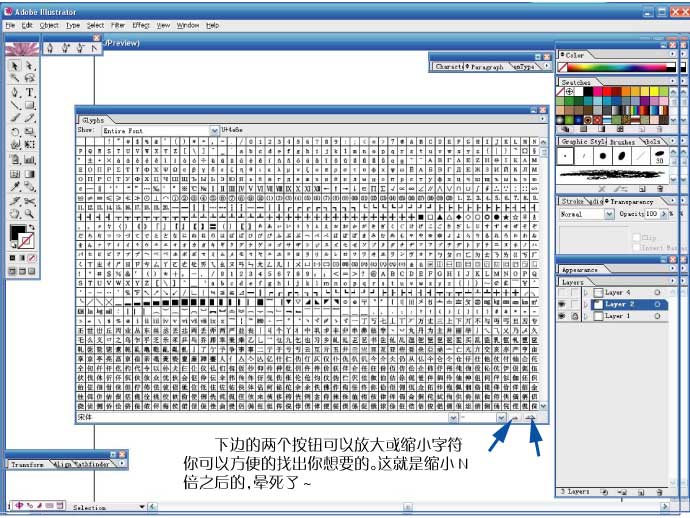Show hidden Layer 4 via visibility box
The image size is (690, 518).
(x=562, y=292)
